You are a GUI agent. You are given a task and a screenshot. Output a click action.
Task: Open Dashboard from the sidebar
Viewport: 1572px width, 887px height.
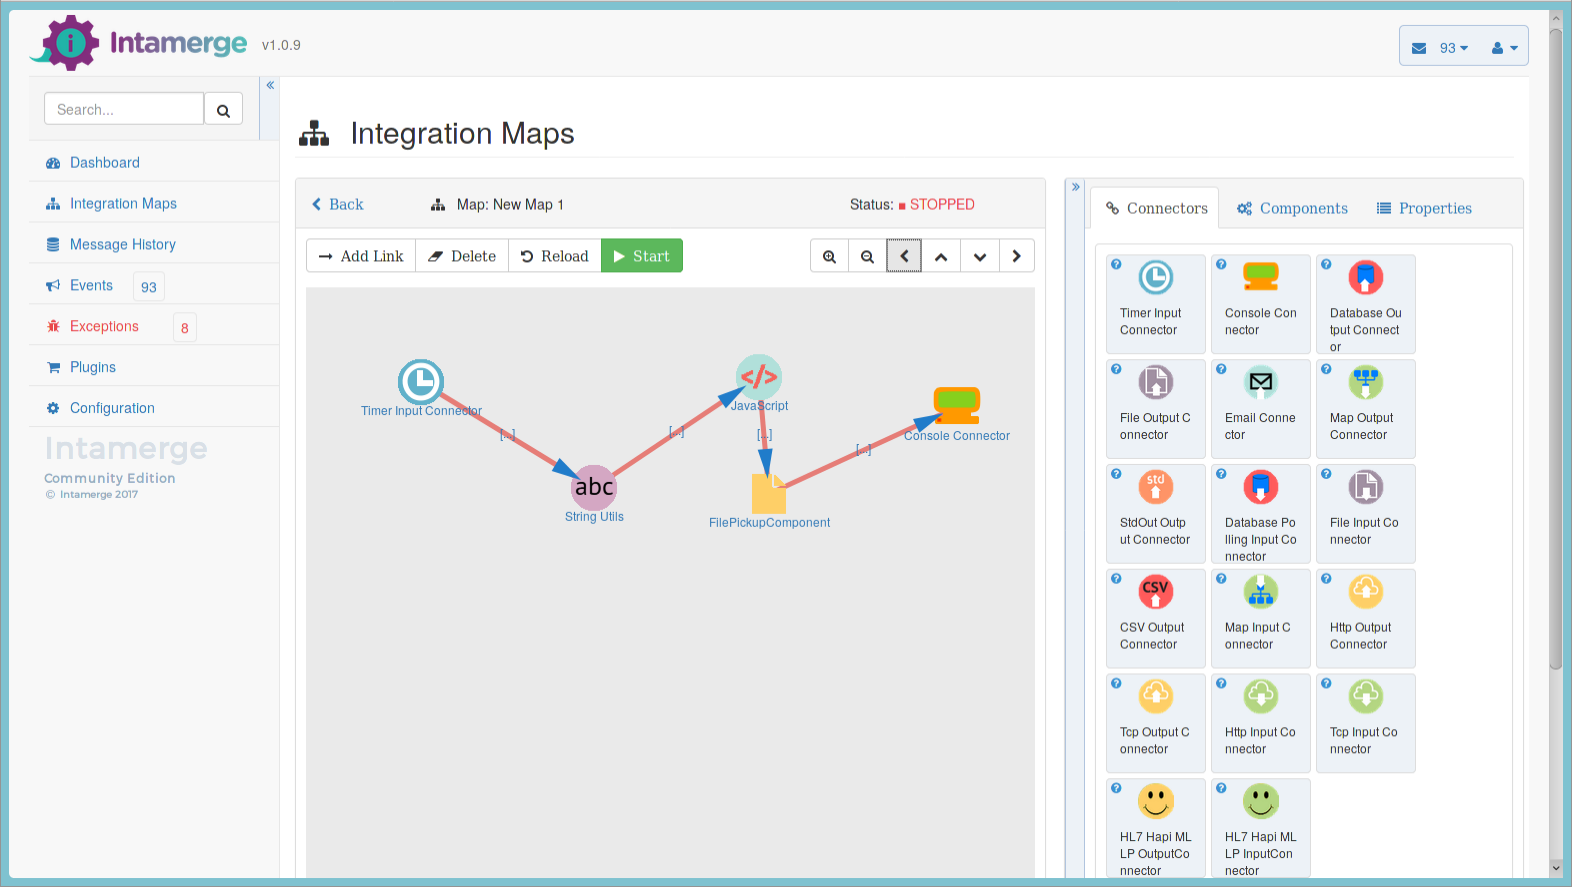[154, 162]
